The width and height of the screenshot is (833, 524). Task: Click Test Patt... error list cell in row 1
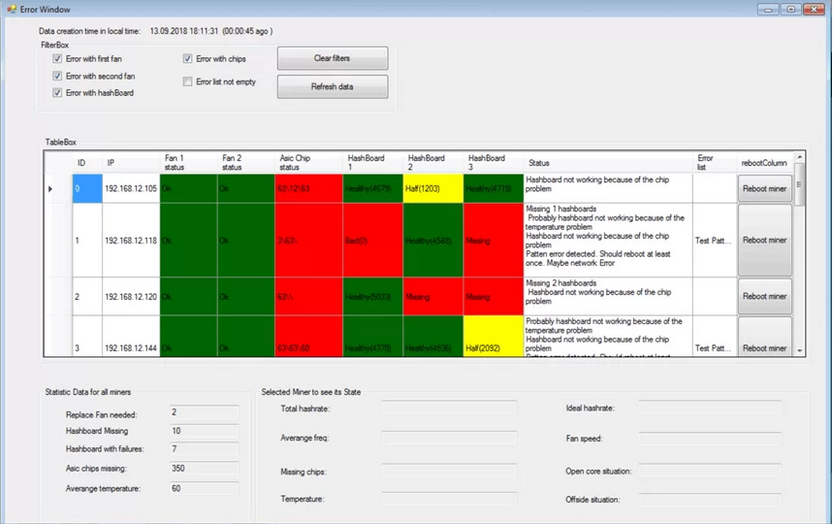(715, 240)
